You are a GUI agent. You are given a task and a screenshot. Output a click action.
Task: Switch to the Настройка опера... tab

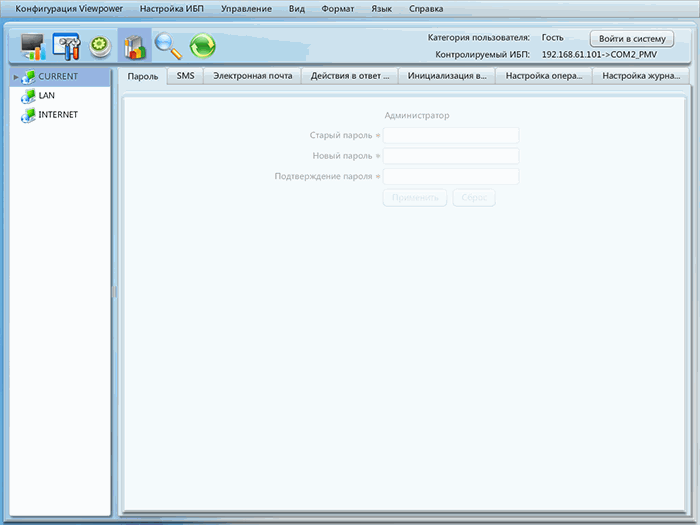point(544,76)
